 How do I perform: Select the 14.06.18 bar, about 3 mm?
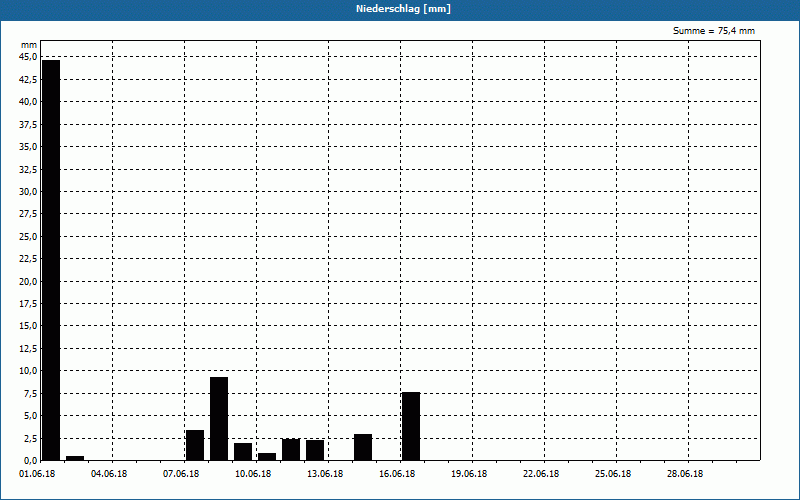363,447
